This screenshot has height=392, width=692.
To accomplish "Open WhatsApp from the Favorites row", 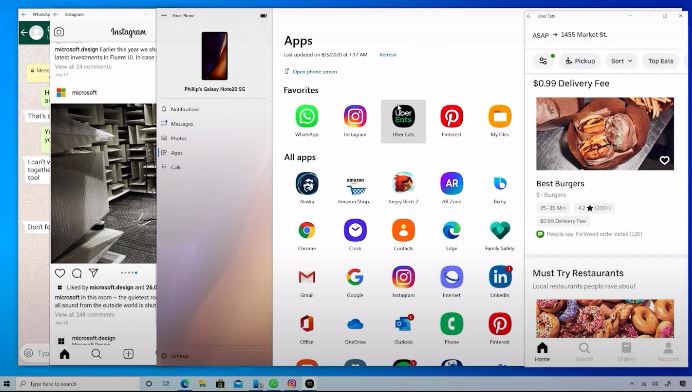I will tap(307, 117).
